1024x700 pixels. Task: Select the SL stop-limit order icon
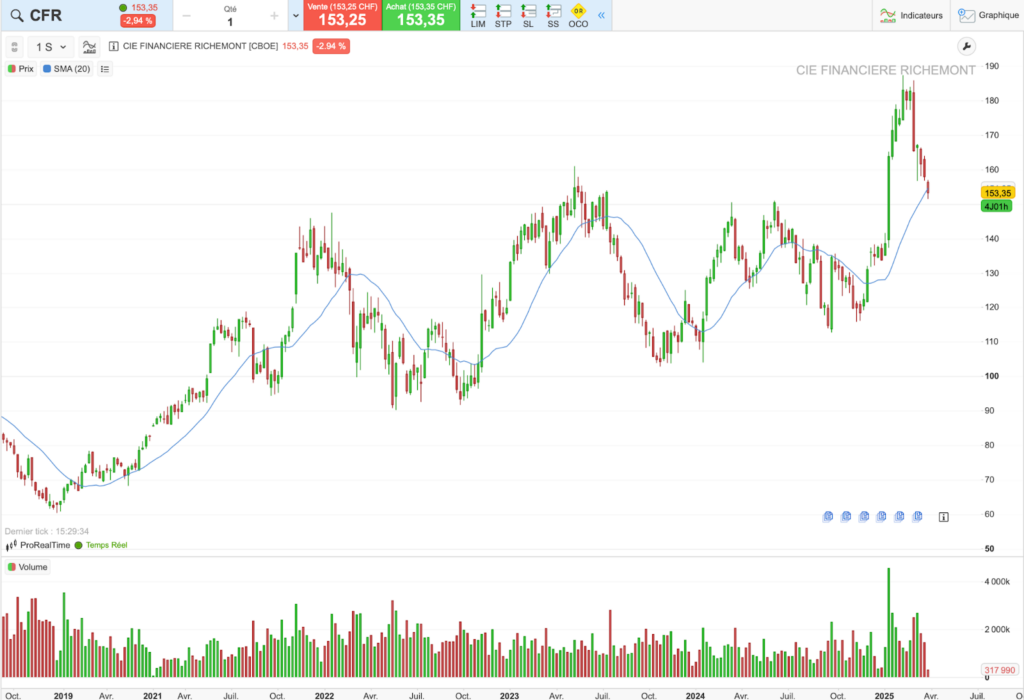[x=528, y=16]
